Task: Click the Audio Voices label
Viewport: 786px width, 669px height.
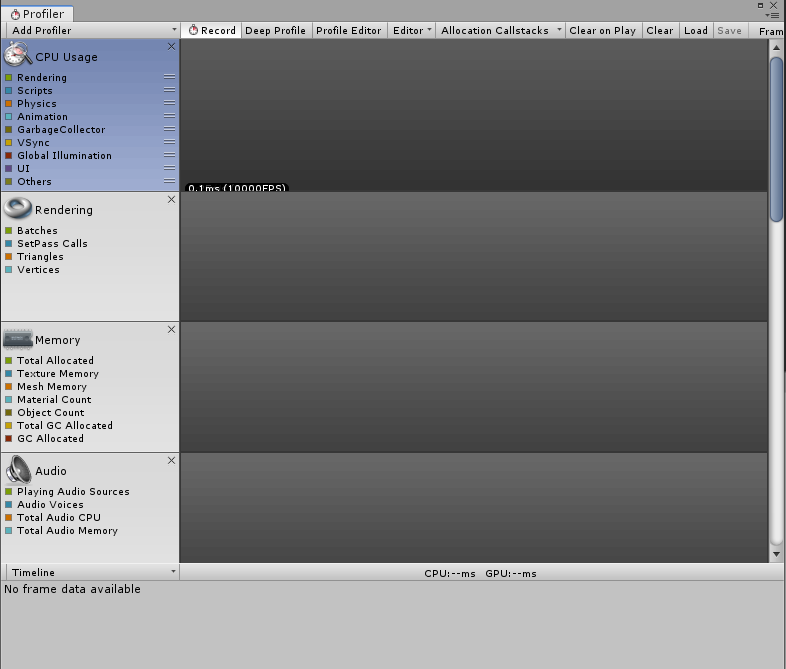Action: coord(50,505)
